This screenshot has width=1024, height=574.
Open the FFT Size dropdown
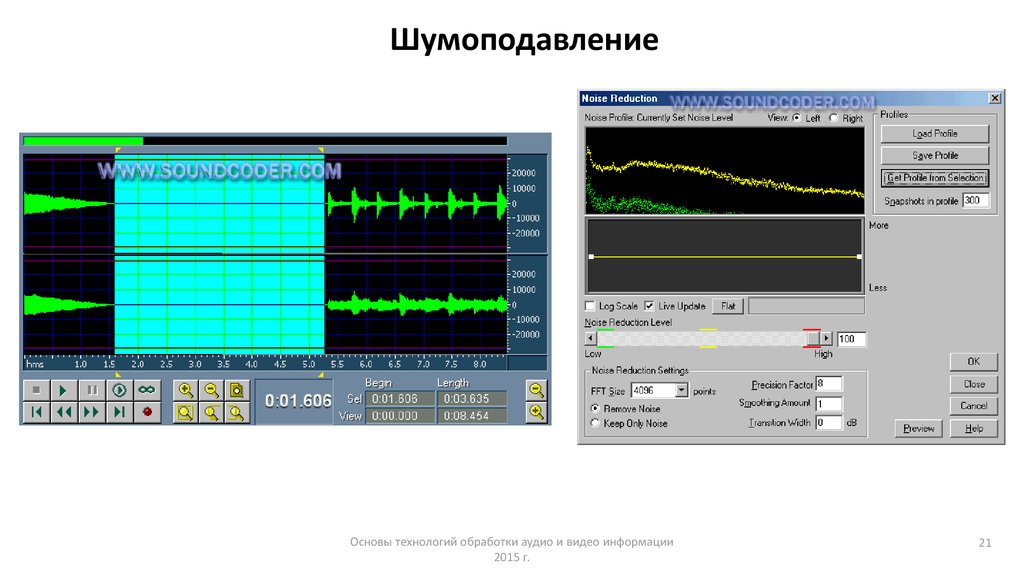pyautogui.click(x=682, y=391)
